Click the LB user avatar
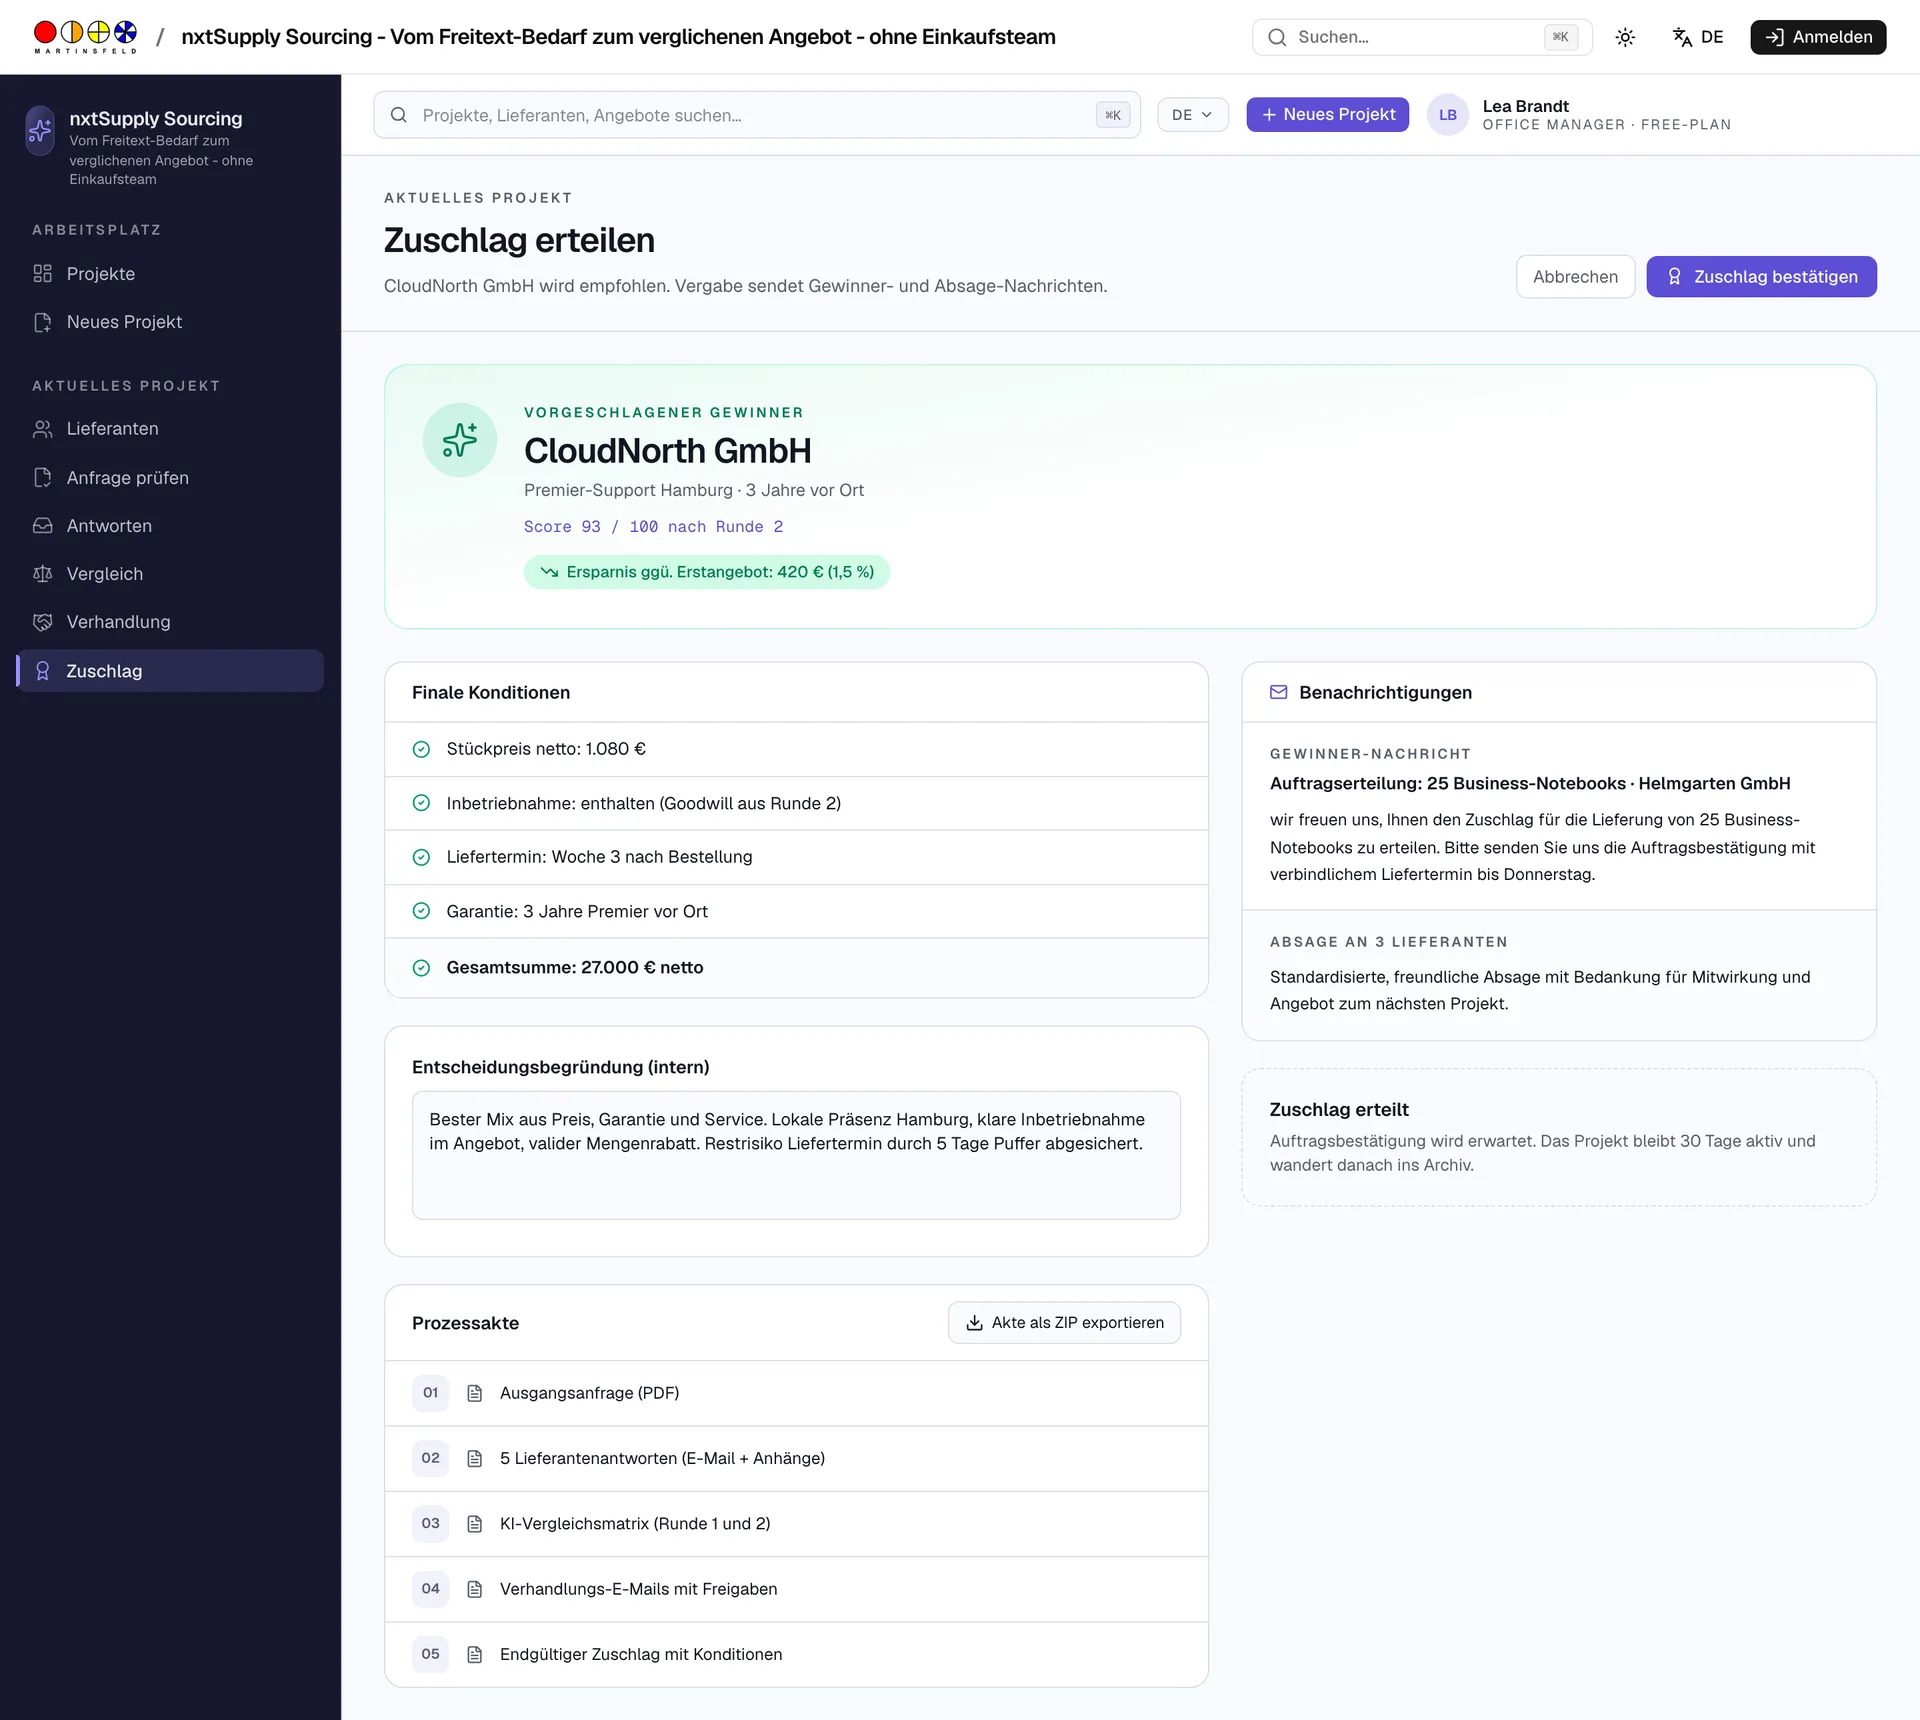1920x1720 pixels. 1447,115
